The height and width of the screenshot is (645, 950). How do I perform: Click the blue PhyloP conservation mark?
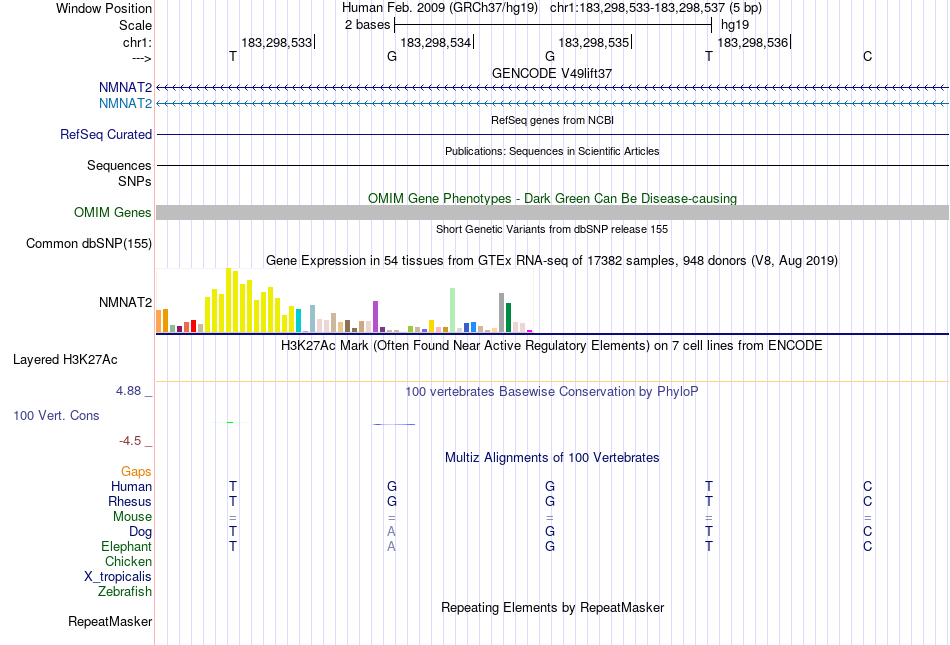pyautogui.click(x=394, y=424)
